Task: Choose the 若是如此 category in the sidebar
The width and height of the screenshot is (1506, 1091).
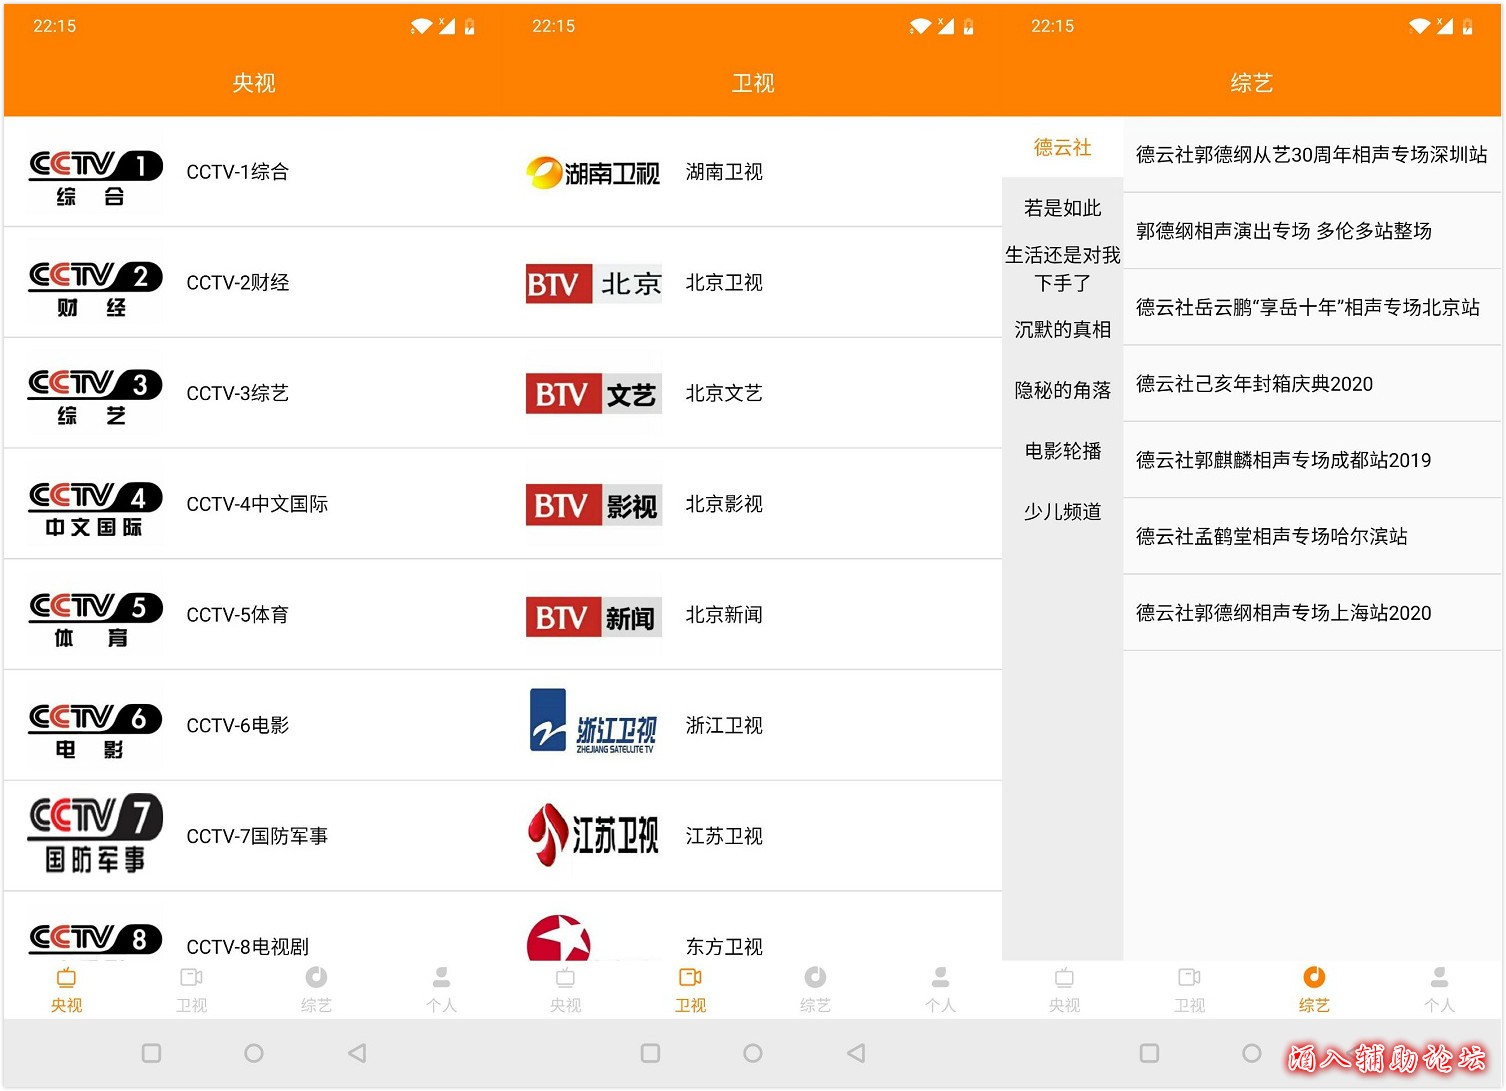Action: click(1062, 208)
